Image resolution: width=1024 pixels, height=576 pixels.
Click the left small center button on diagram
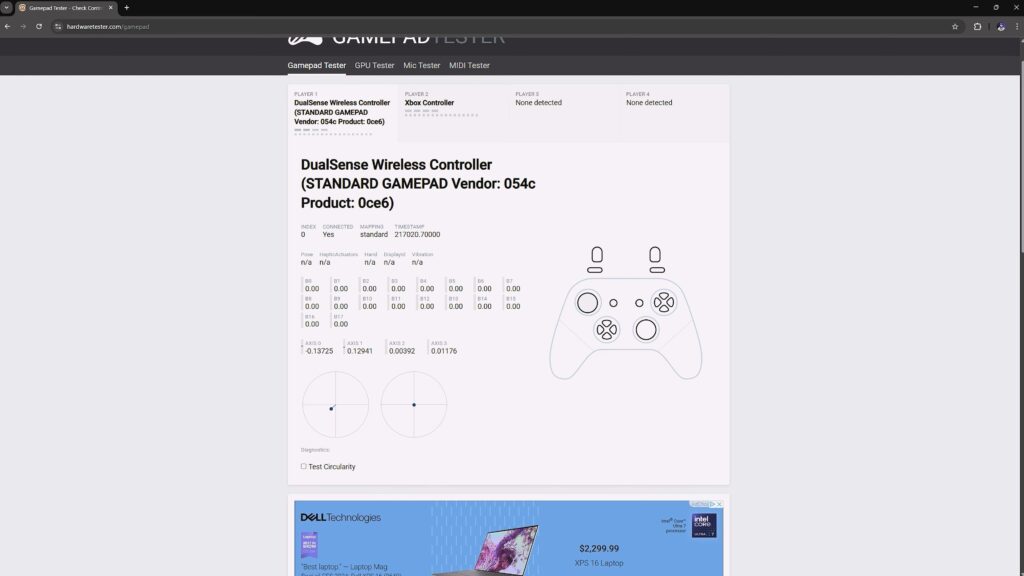click(613, 303)
